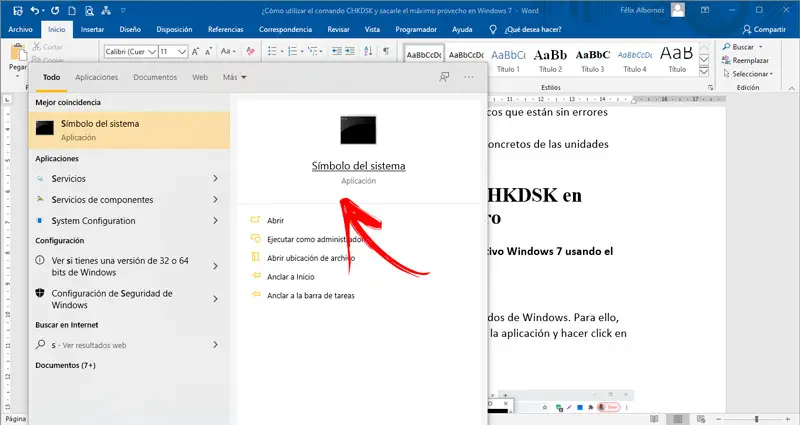Decrease font size with the smaller A icon
This screenshot has width=800, height=425.
tap(208, 52)
